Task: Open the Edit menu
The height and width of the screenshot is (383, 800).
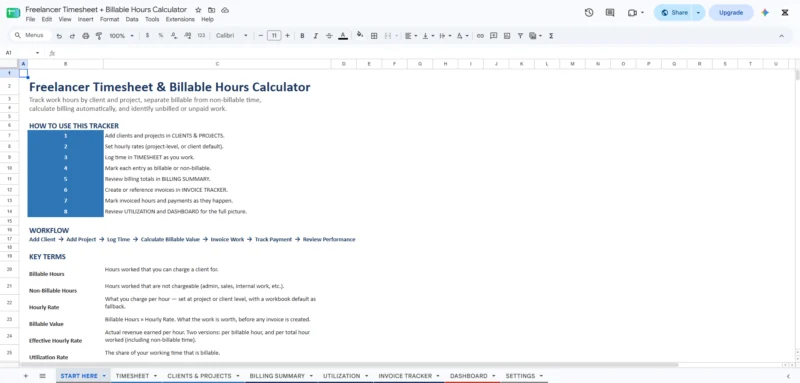Action: (47, 19)
